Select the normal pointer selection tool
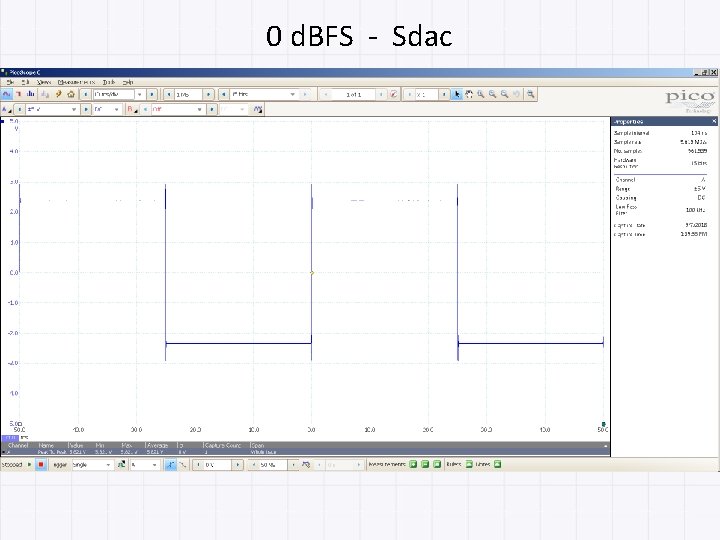This screenshot has width=720, height=540. coord(457,94)
